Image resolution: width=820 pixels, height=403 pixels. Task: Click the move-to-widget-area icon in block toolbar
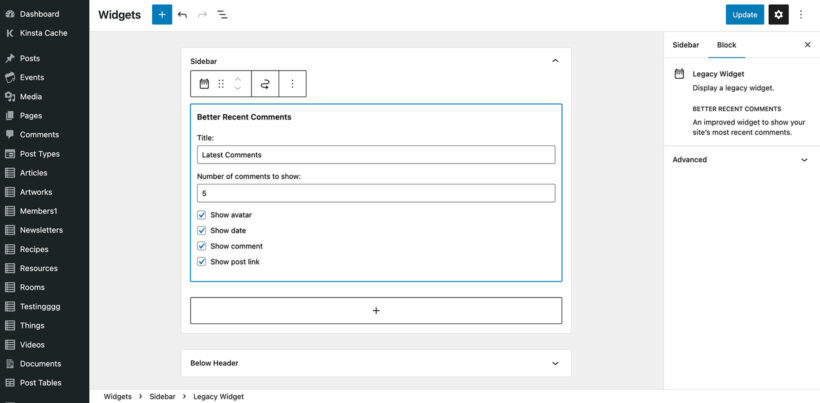(x=265, y=84)
